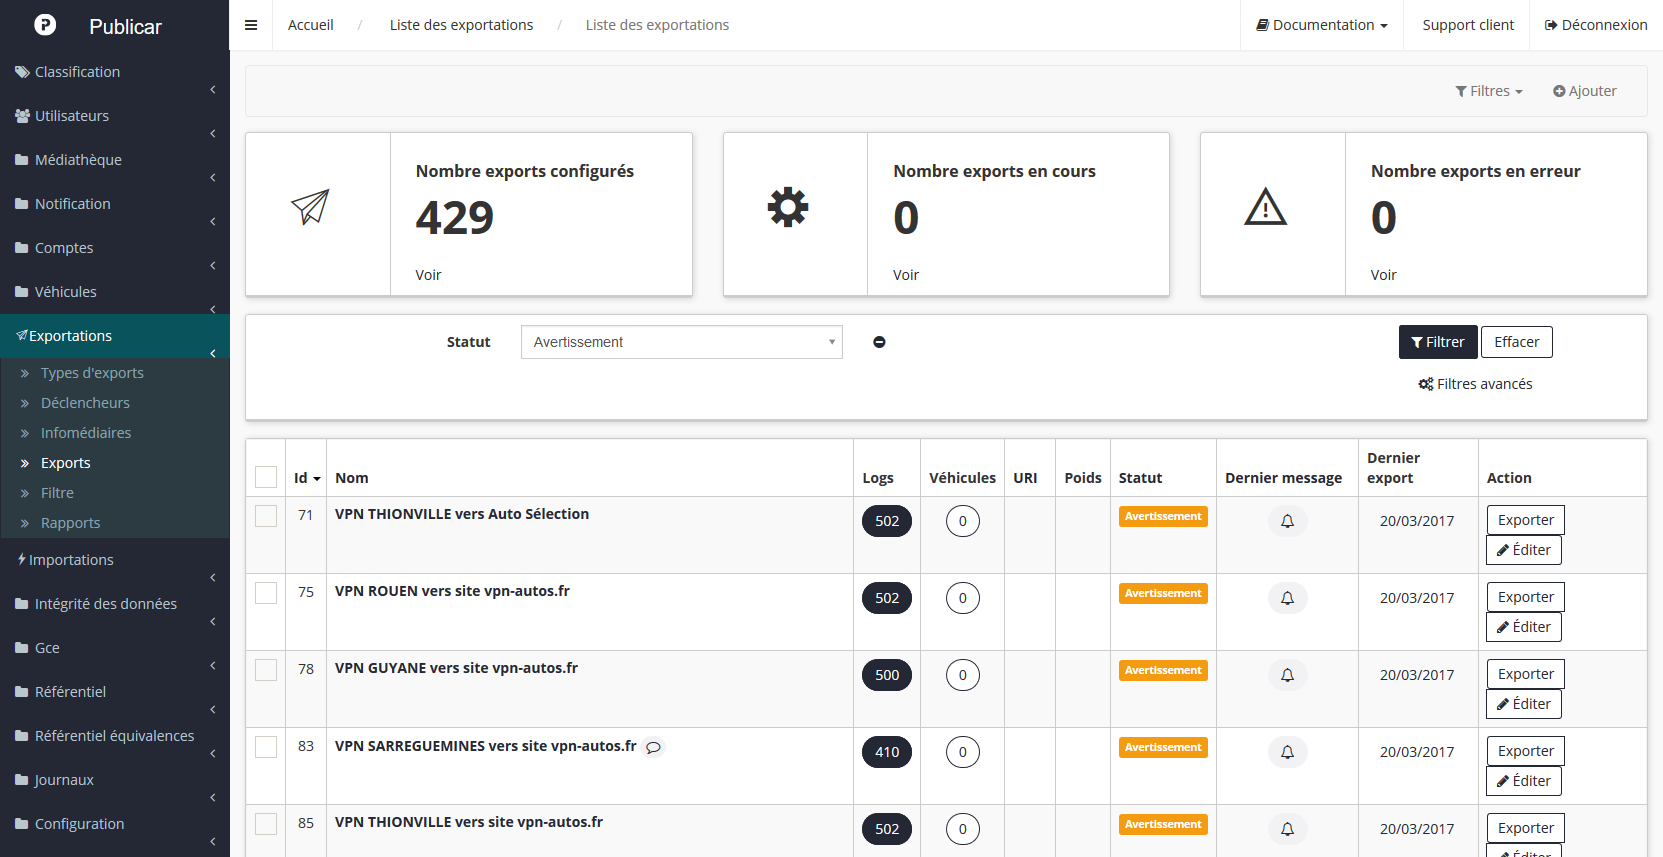This screenshot has height=857, width=1663.
Task: Check the select-all checkbox in table header
Action: pos(266,477)
